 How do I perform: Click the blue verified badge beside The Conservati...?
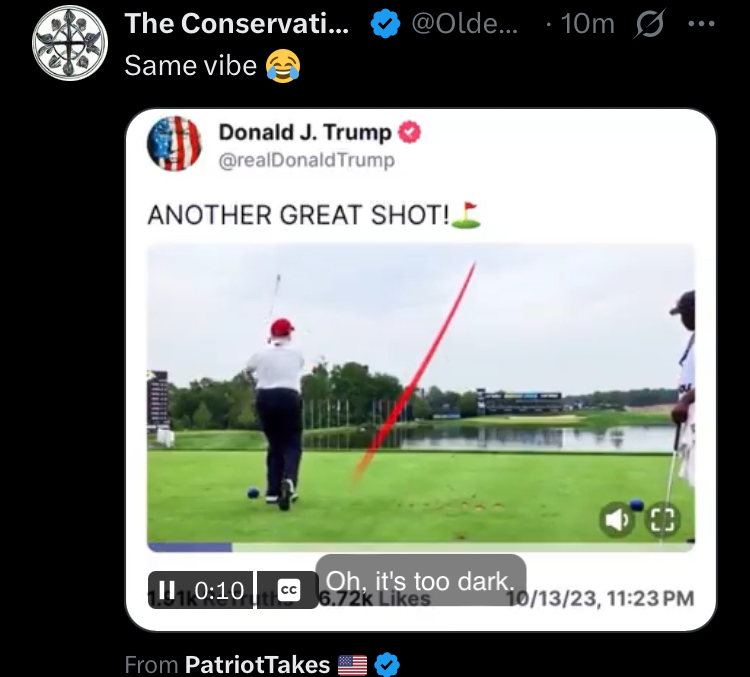coord(384,24)
